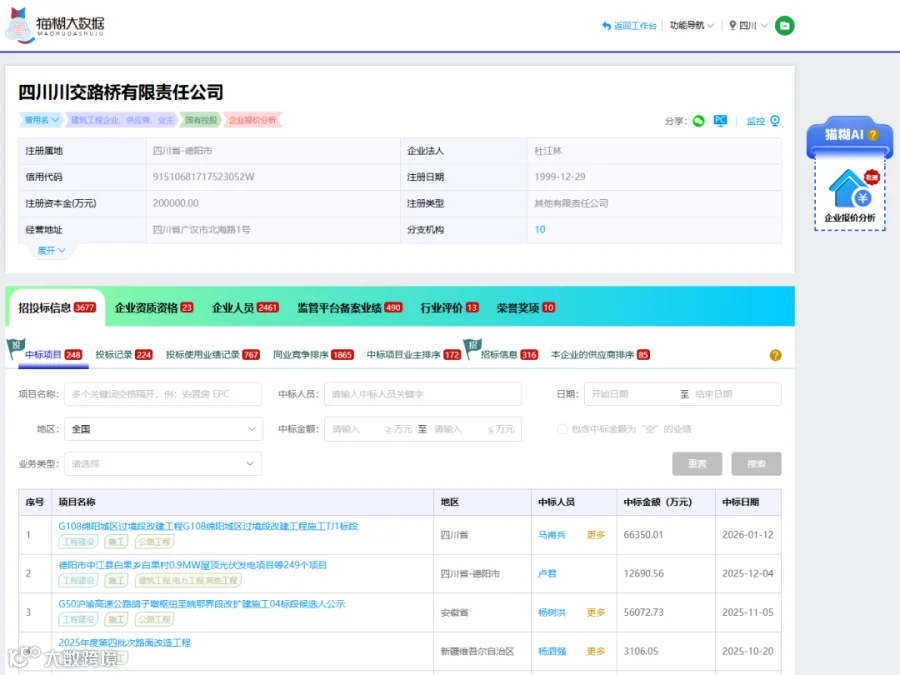Toggle the 包含中标金额为空的业绩 option
Screen dimensions: 900x675
click(x=562, y=429)
